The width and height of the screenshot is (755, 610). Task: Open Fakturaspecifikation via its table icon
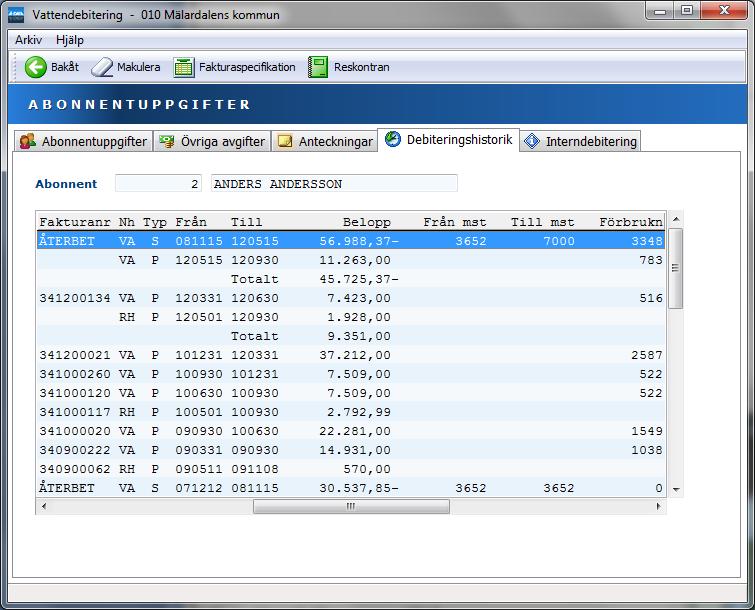click(x=183, y=67)
